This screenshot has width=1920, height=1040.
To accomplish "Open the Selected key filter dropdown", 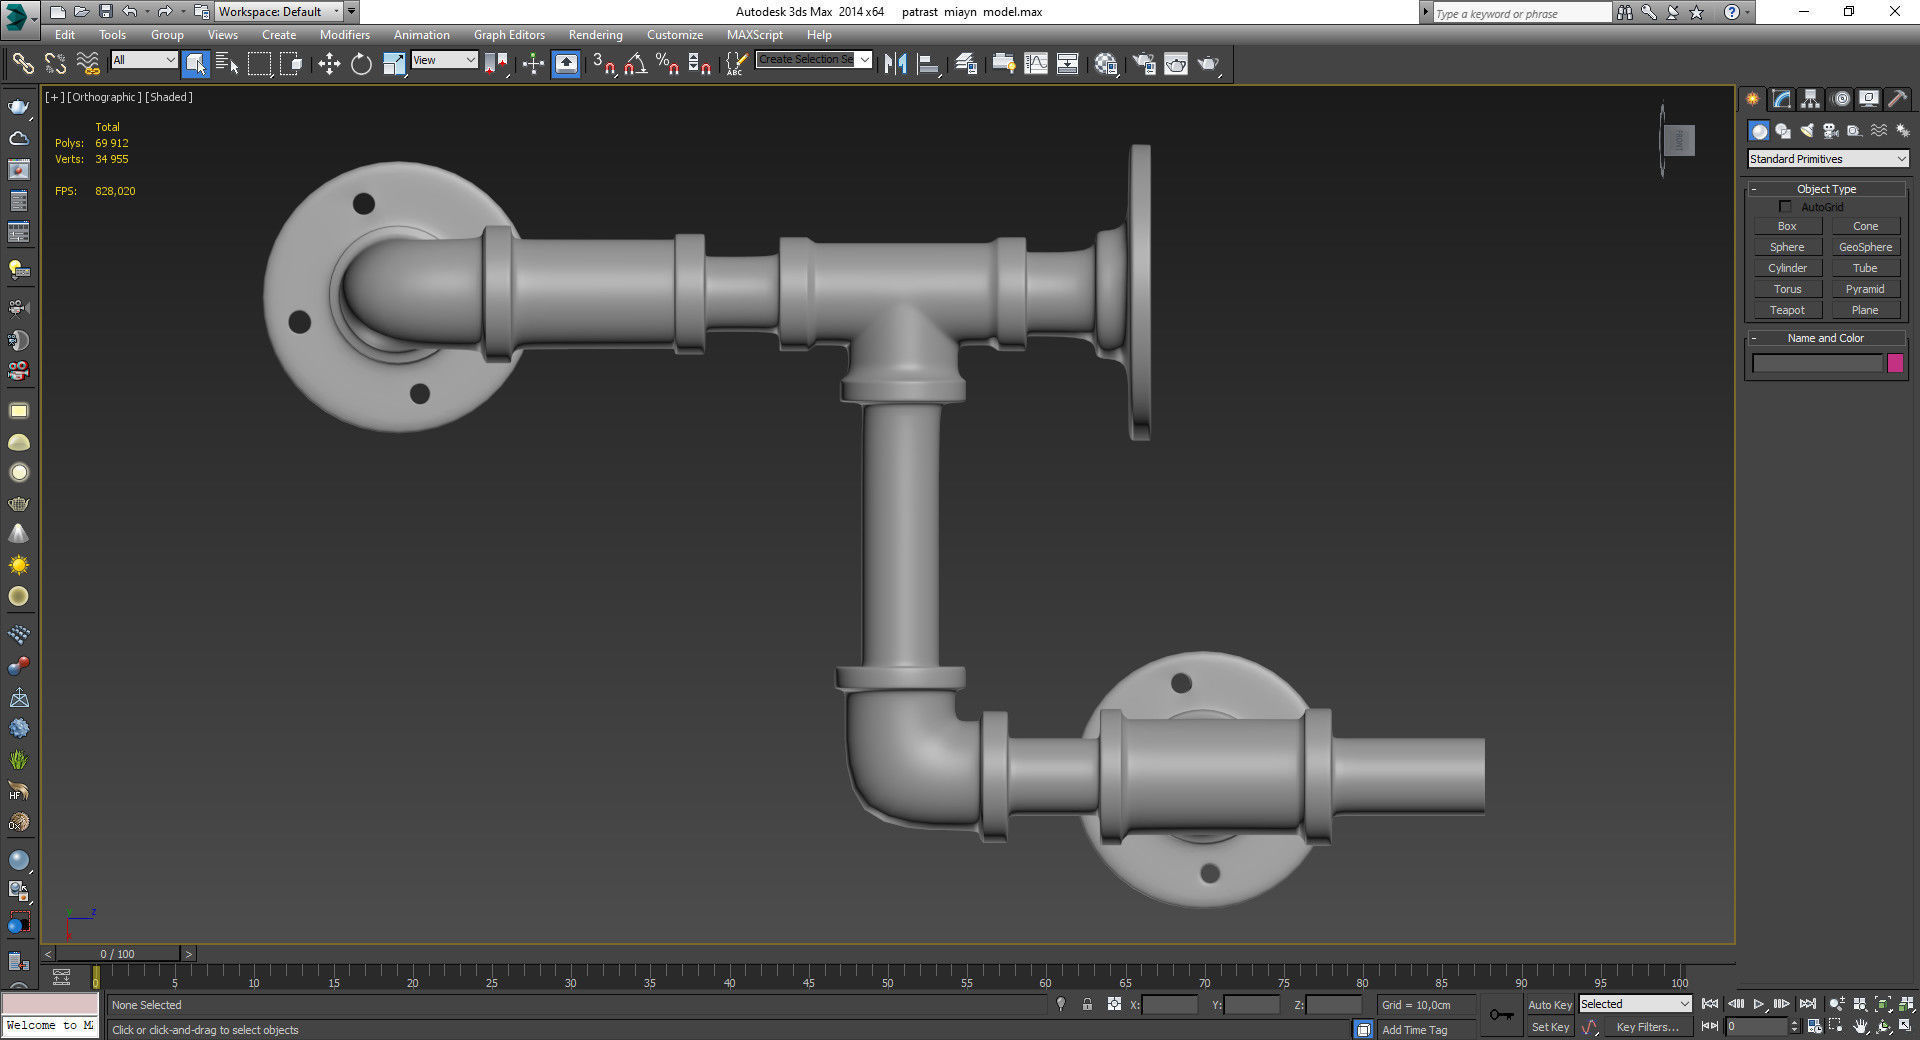I will point(1635,1004).
